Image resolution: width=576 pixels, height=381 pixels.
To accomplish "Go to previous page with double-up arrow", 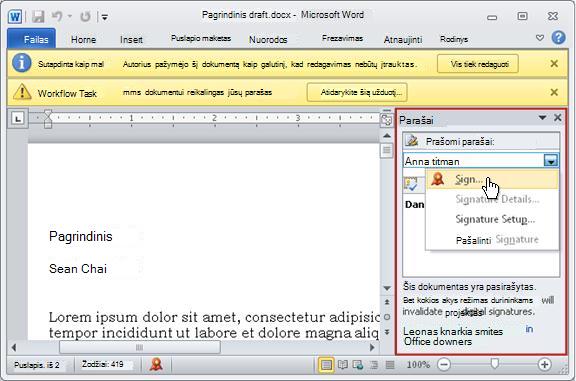I will (x=387, y=302).
